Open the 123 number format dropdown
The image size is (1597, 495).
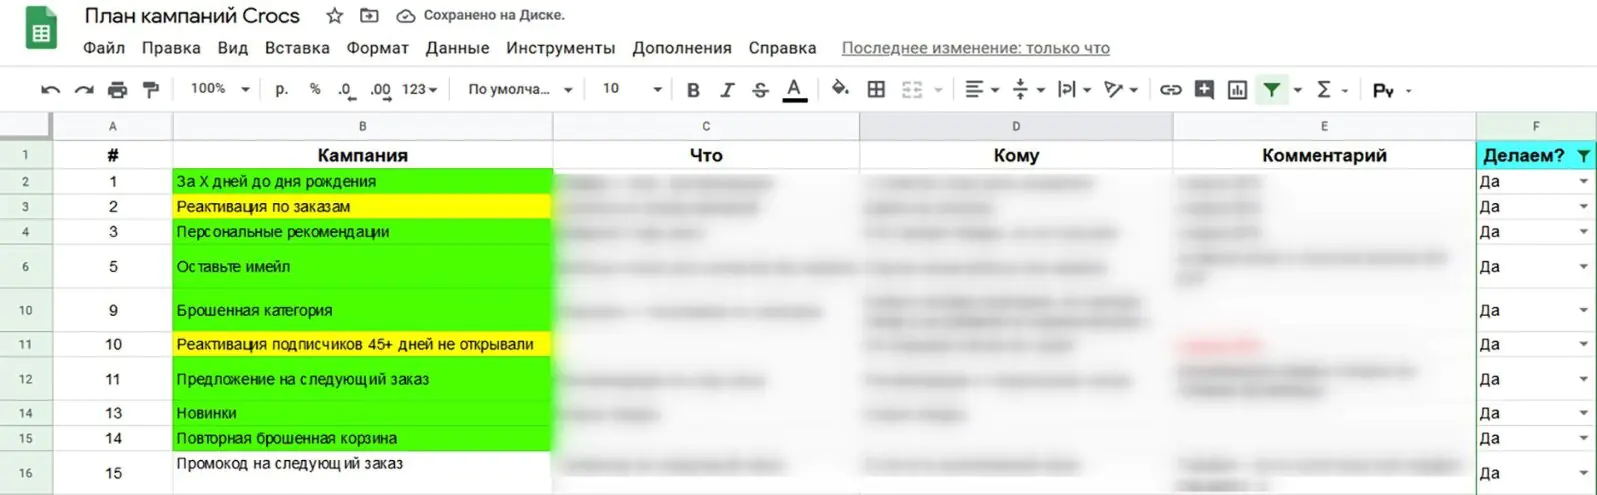[419, 89]
